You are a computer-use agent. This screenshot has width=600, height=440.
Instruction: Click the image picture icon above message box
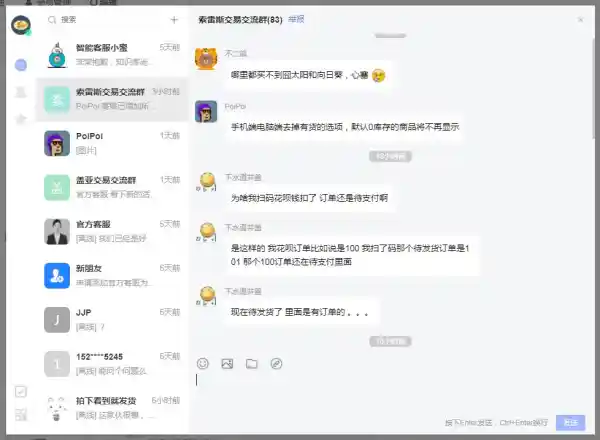[227, 363]
